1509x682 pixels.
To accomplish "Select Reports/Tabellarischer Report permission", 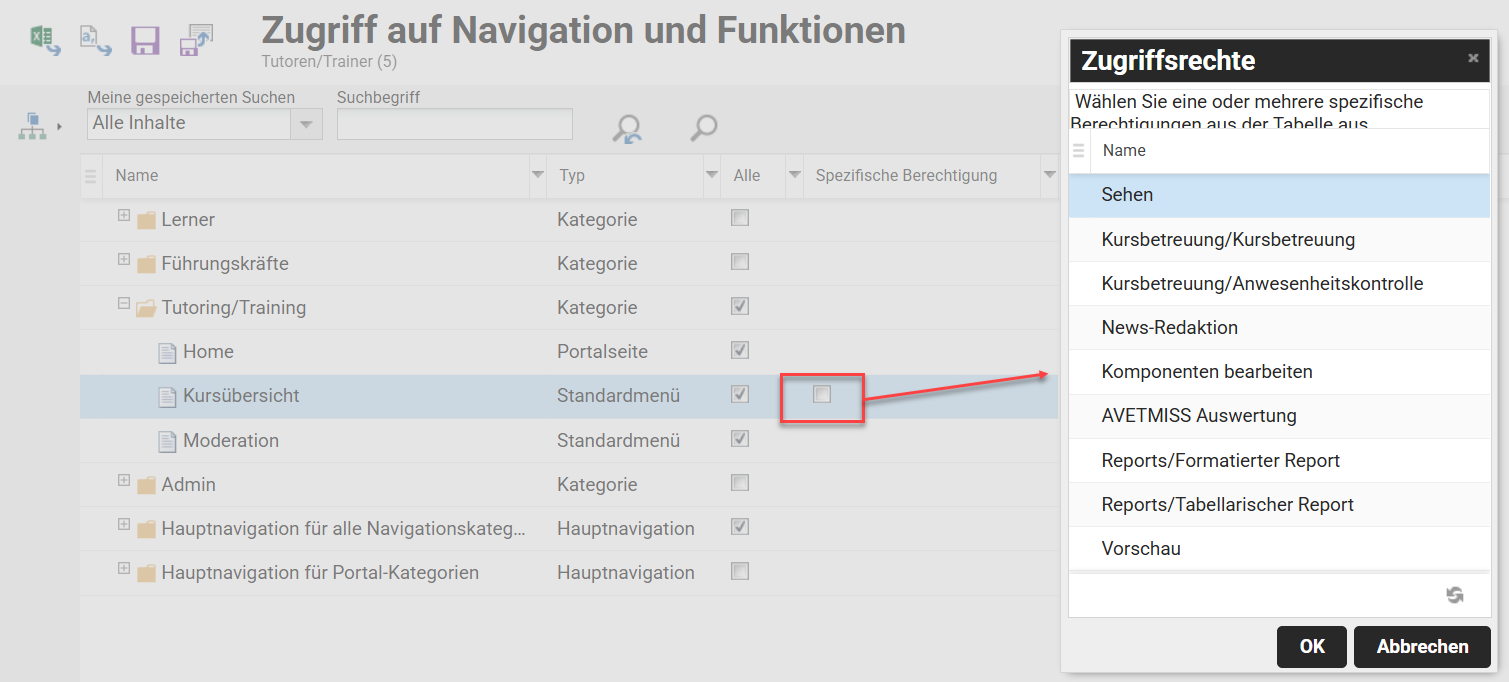I will coord(1279,505).
